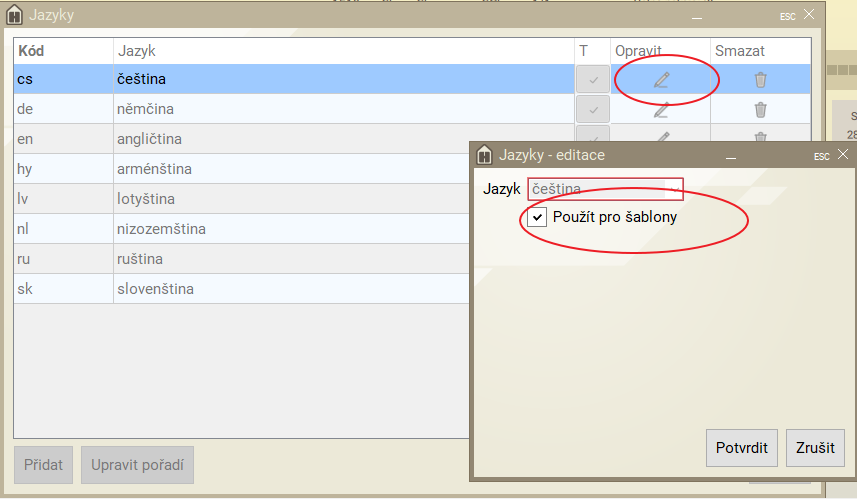Toggle the T checkbox for čeština
The height and width of the screenshot is (499, 857).
[593, 80]
